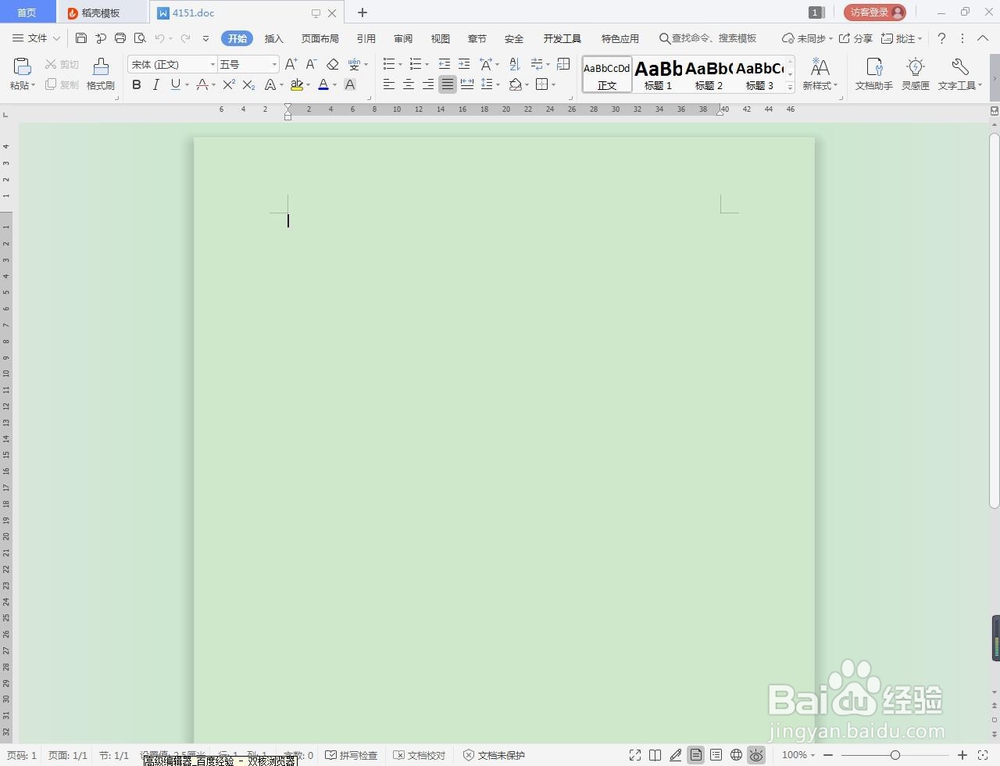Click the highlight color icon
Viewport: 1000px width, 766px height.
click(x=297, y=84)
